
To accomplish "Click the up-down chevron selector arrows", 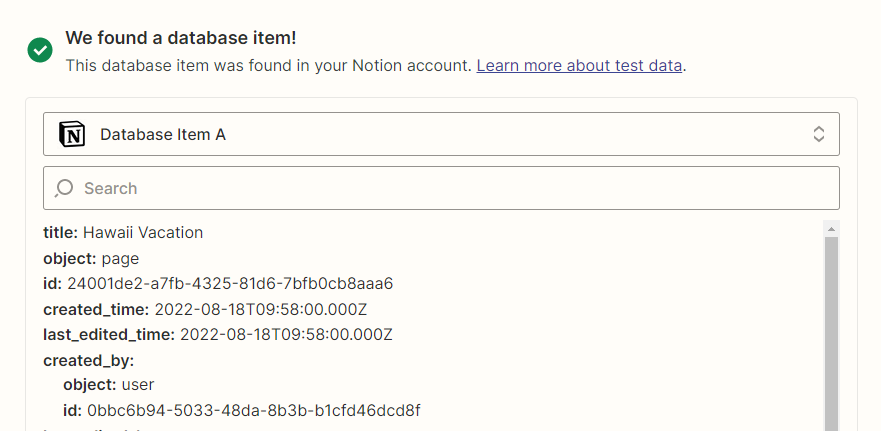I will coord(819,134).
